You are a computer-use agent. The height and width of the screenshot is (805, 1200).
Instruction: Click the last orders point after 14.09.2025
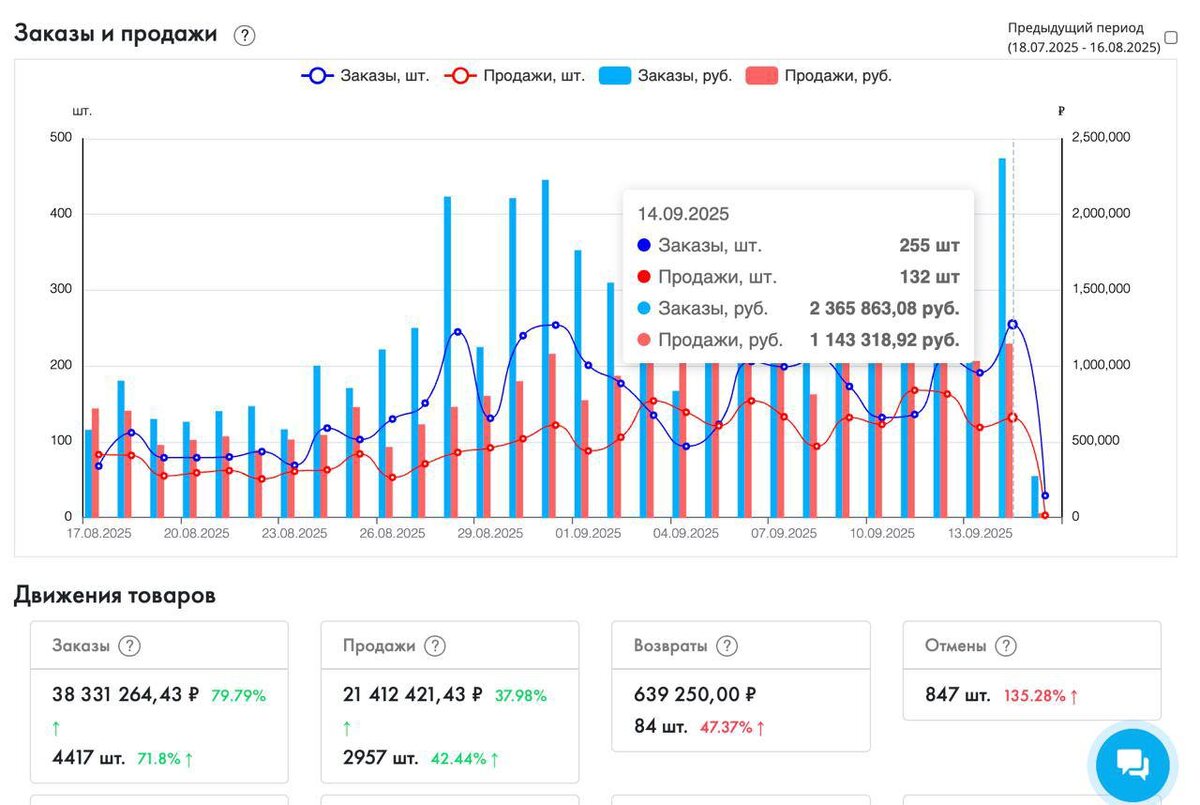pos(1045,496)
